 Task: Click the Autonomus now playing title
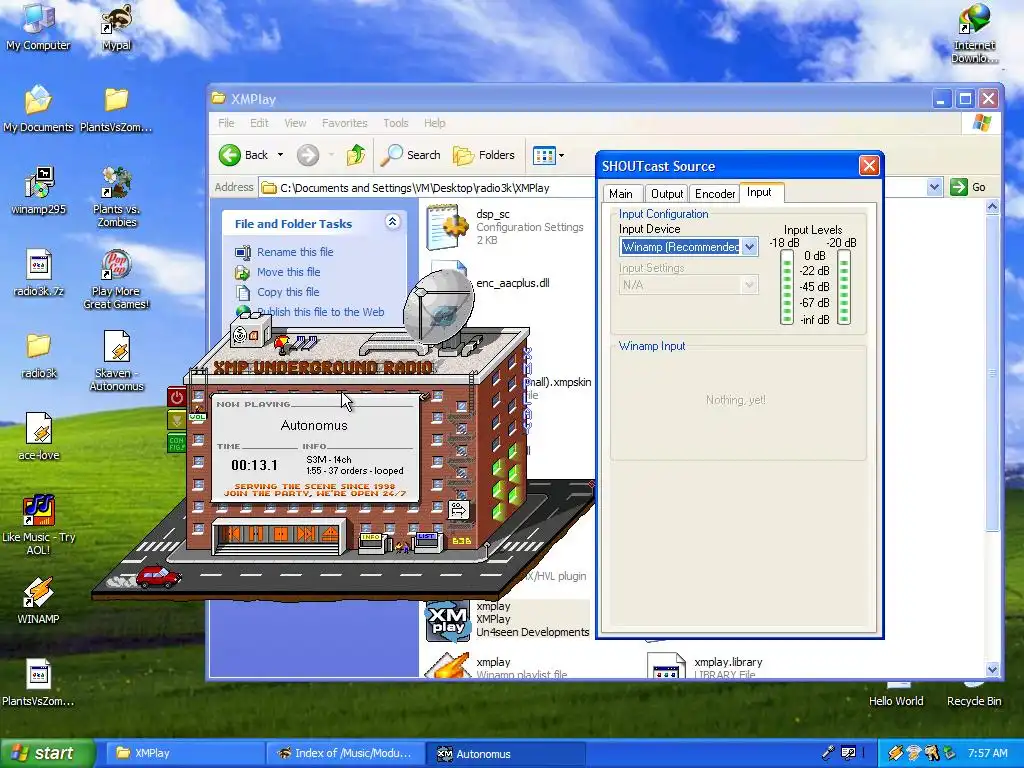[314, 425]
